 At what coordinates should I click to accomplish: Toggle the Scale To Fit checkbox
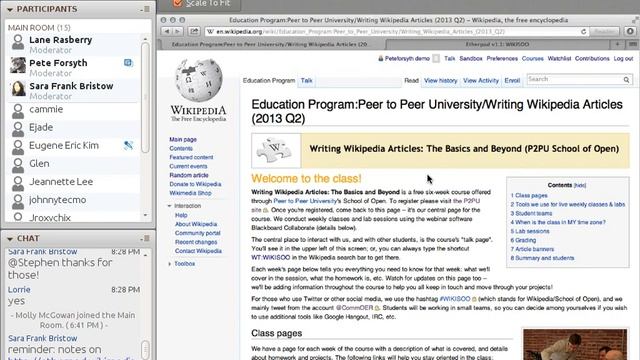(x=178, y=3)
